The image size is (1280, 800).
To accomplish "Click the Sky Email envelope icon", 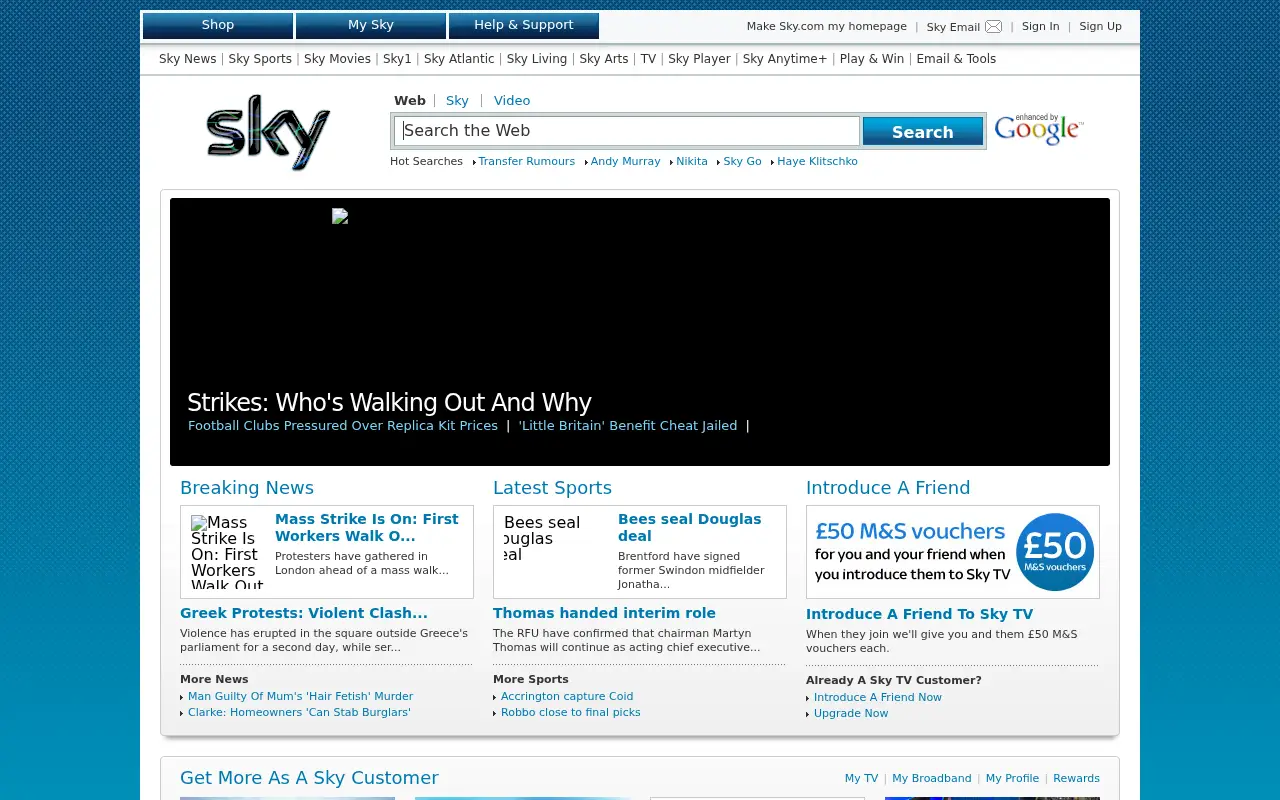I will pyautogui.click(x=993, y=27).
